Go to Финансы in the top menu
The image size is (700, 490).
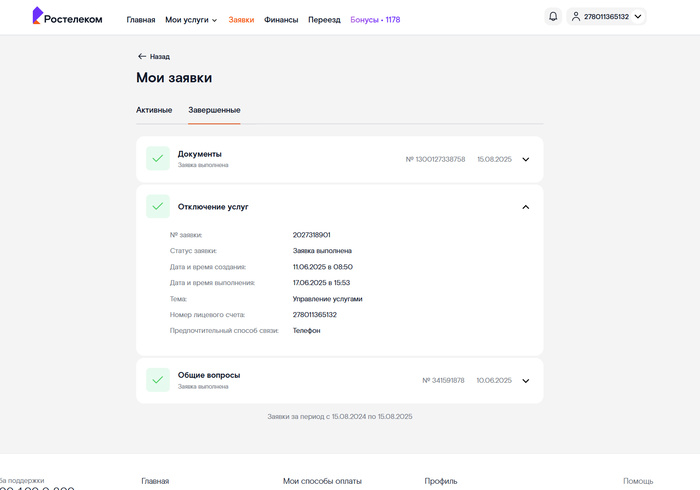coord(281,20)
